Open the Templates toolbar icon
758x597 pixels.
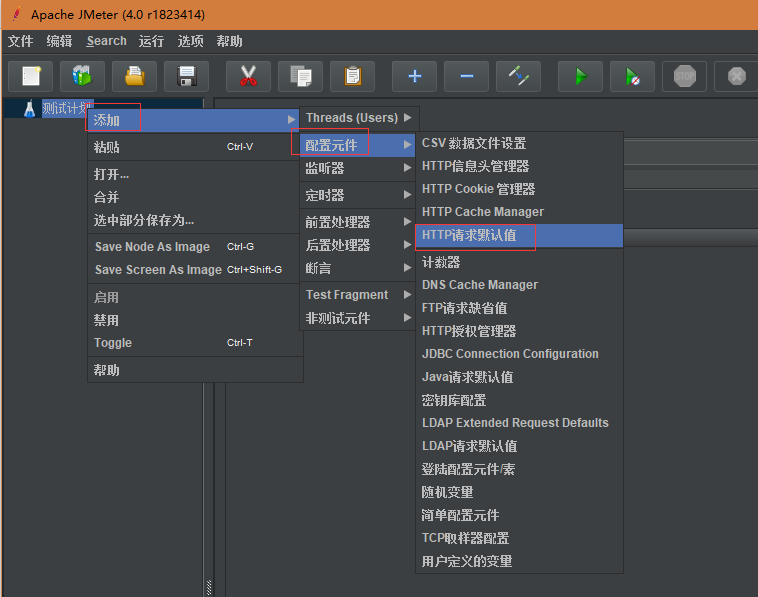point(82,76)
